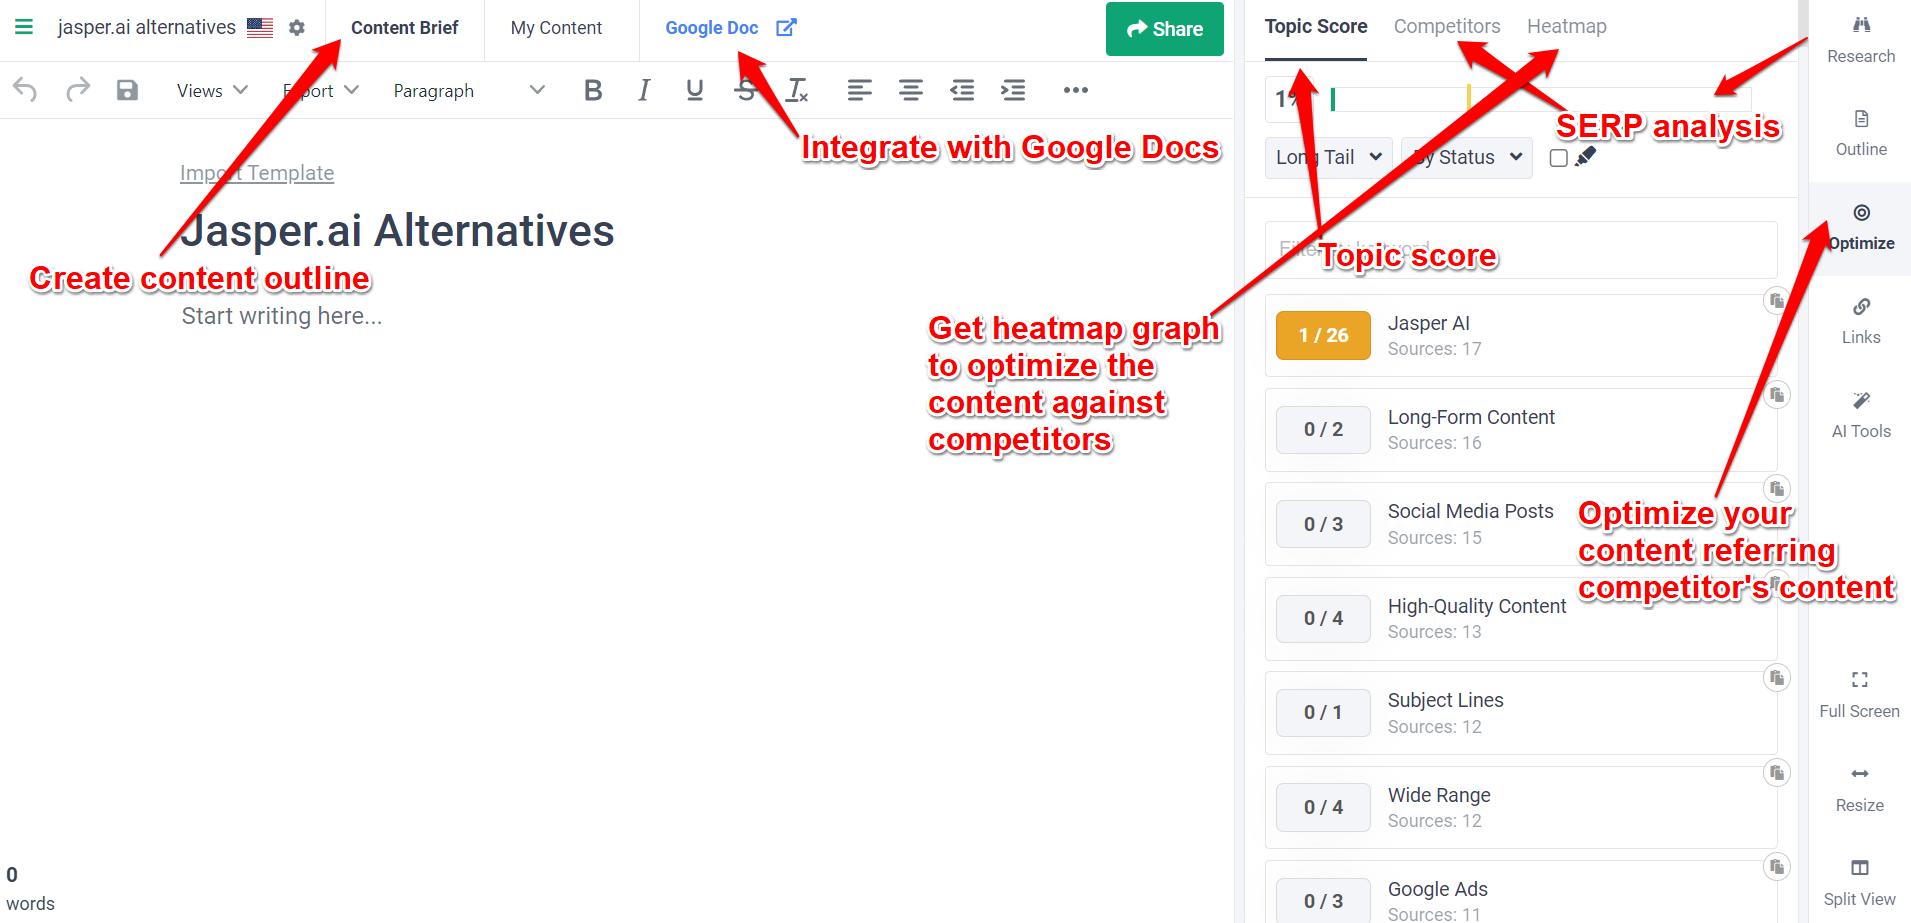The image size is (1911, 923).
Task: Copy the Subject Lines topic
Action: [x=1776, y=677]
